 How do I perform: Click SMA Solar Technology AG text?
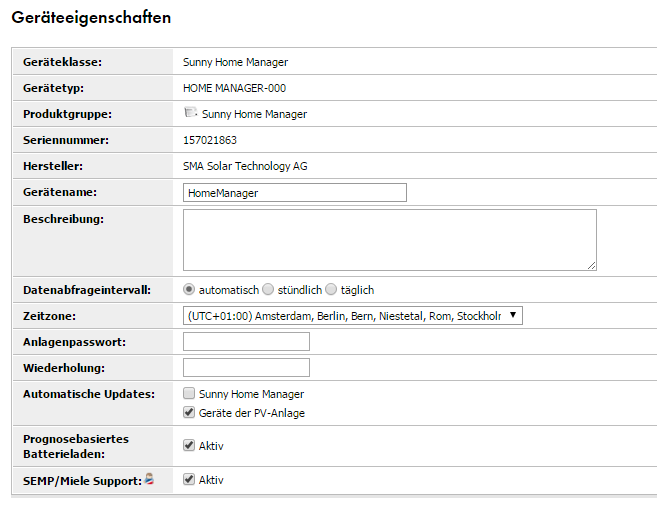[245, 166]
